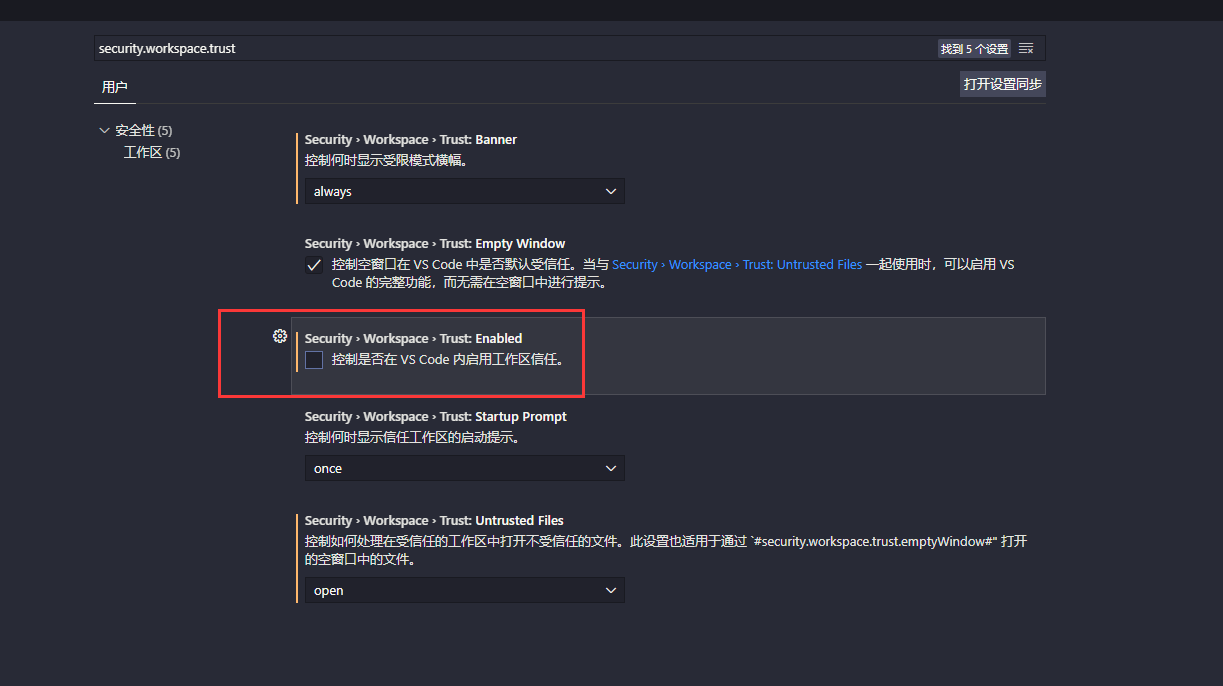Click the 找到 5 个设置 badge
1223x686 pixels.
974,47
